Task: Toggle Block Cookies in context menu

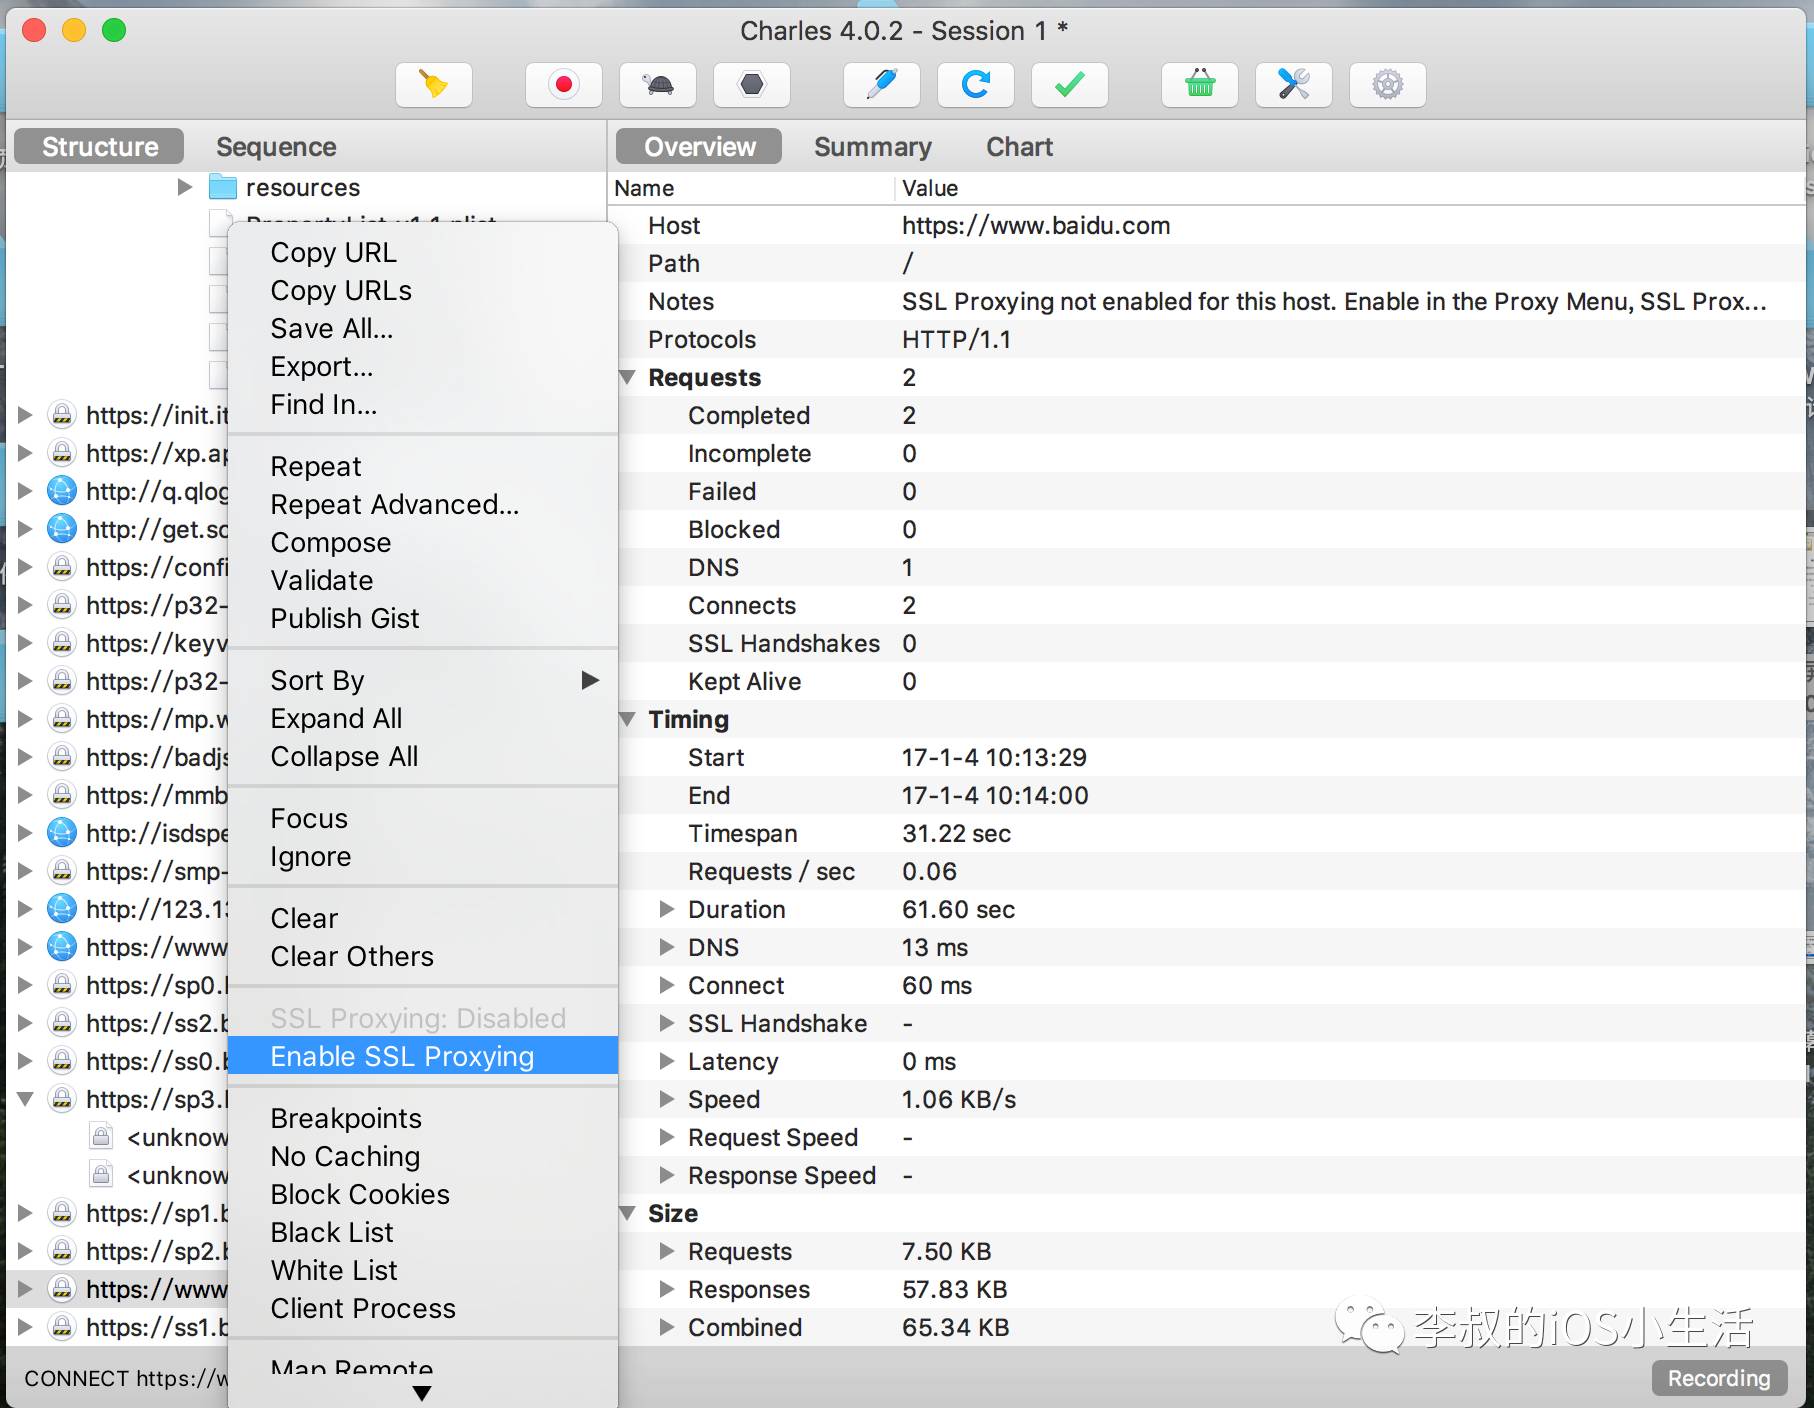Action: coord(423,1195)
